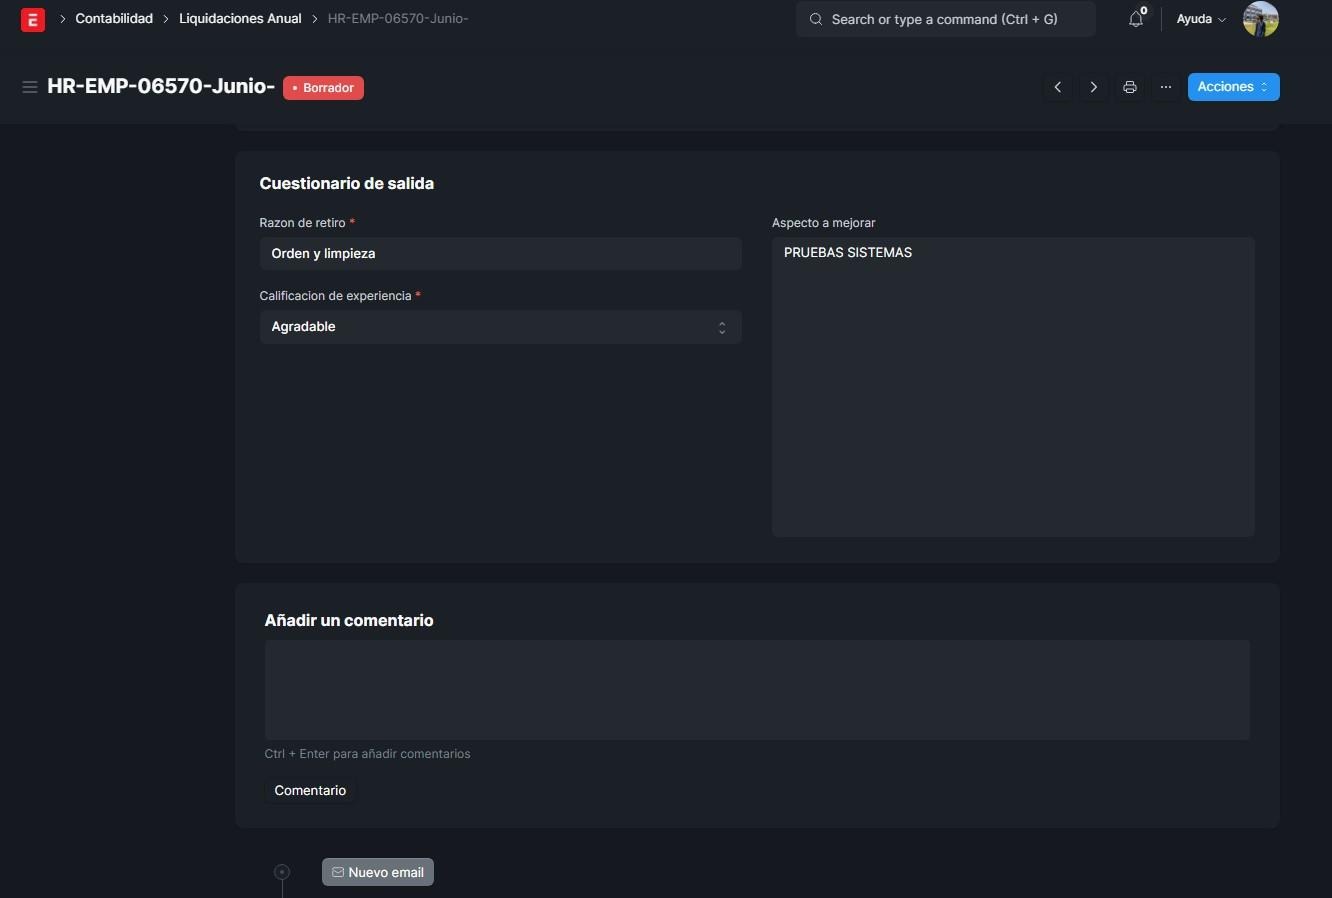Go to previous document with left arrow
The image size is (1332, 898).
(1057, 87)
